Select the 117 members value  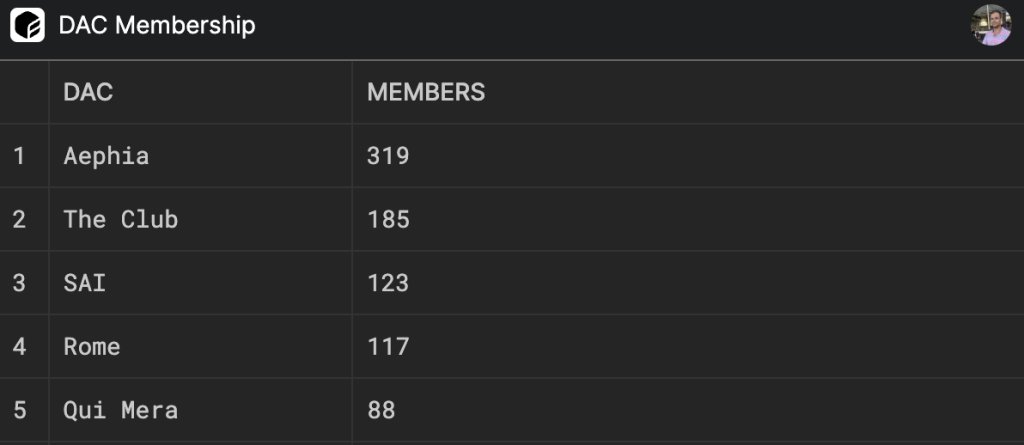[x=388, y=347]
